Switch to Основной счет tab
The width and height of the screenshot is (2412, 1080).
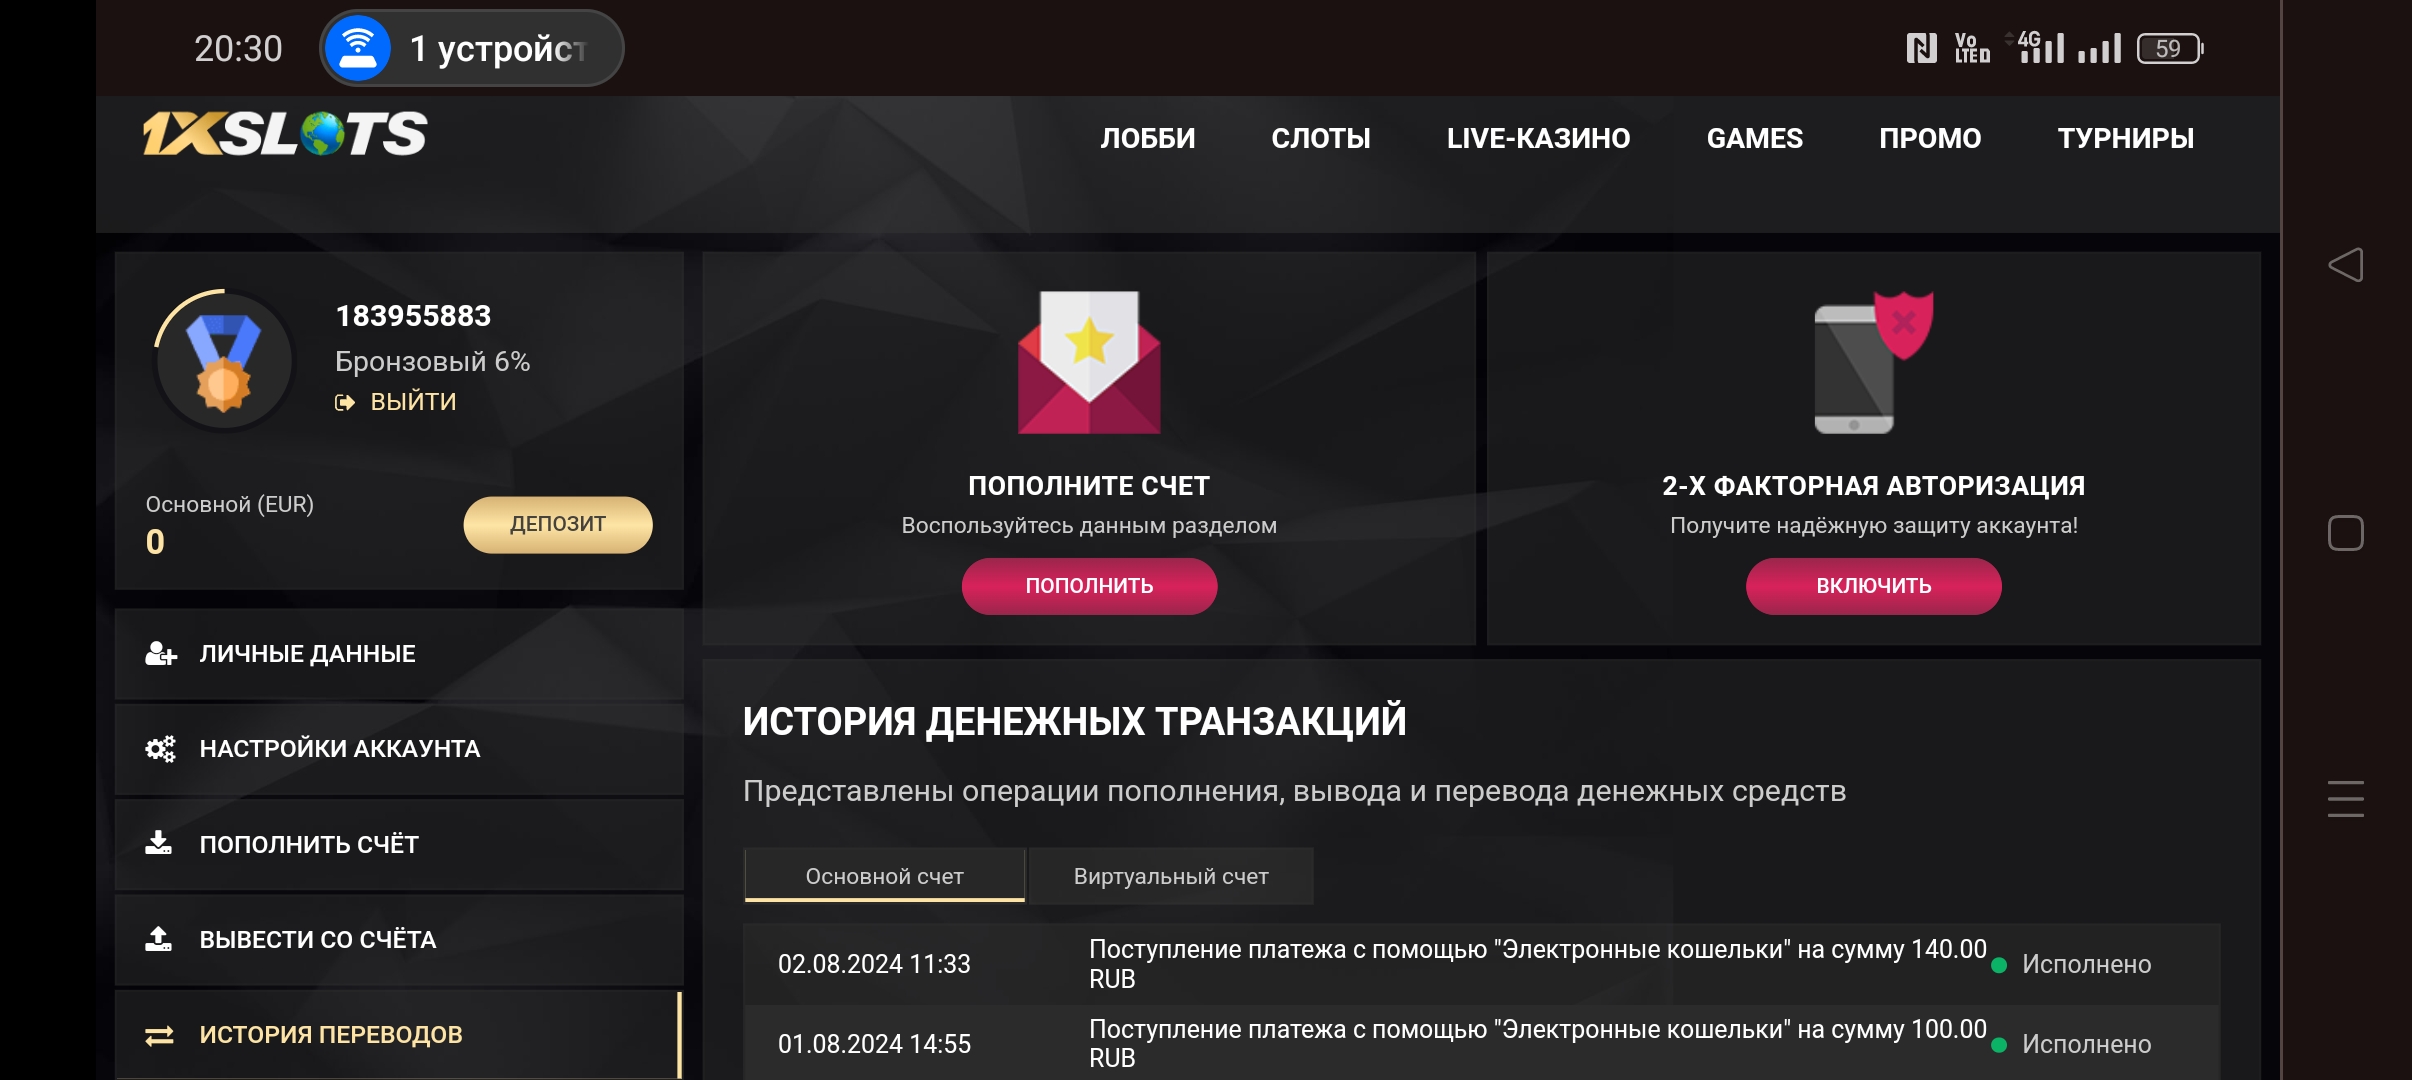(884, 877)
